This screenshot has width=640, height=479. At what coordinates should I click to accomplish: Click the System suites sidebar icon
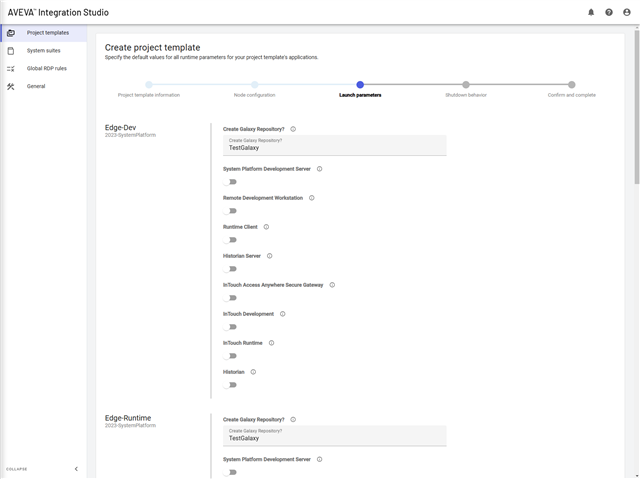click(x=11, y=51)
